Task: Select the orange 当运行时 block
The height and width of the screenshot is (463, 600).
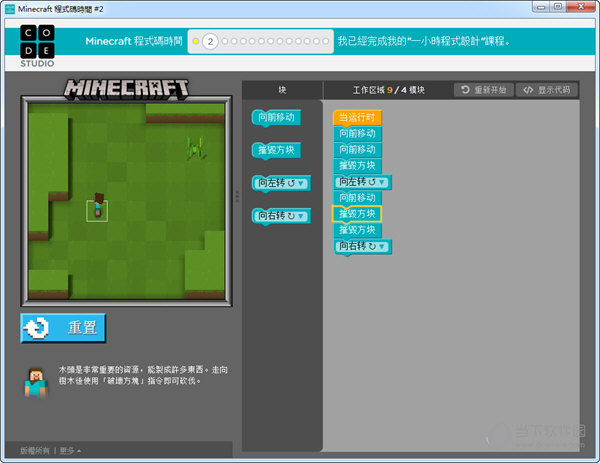Action: [x=357, y=117]
